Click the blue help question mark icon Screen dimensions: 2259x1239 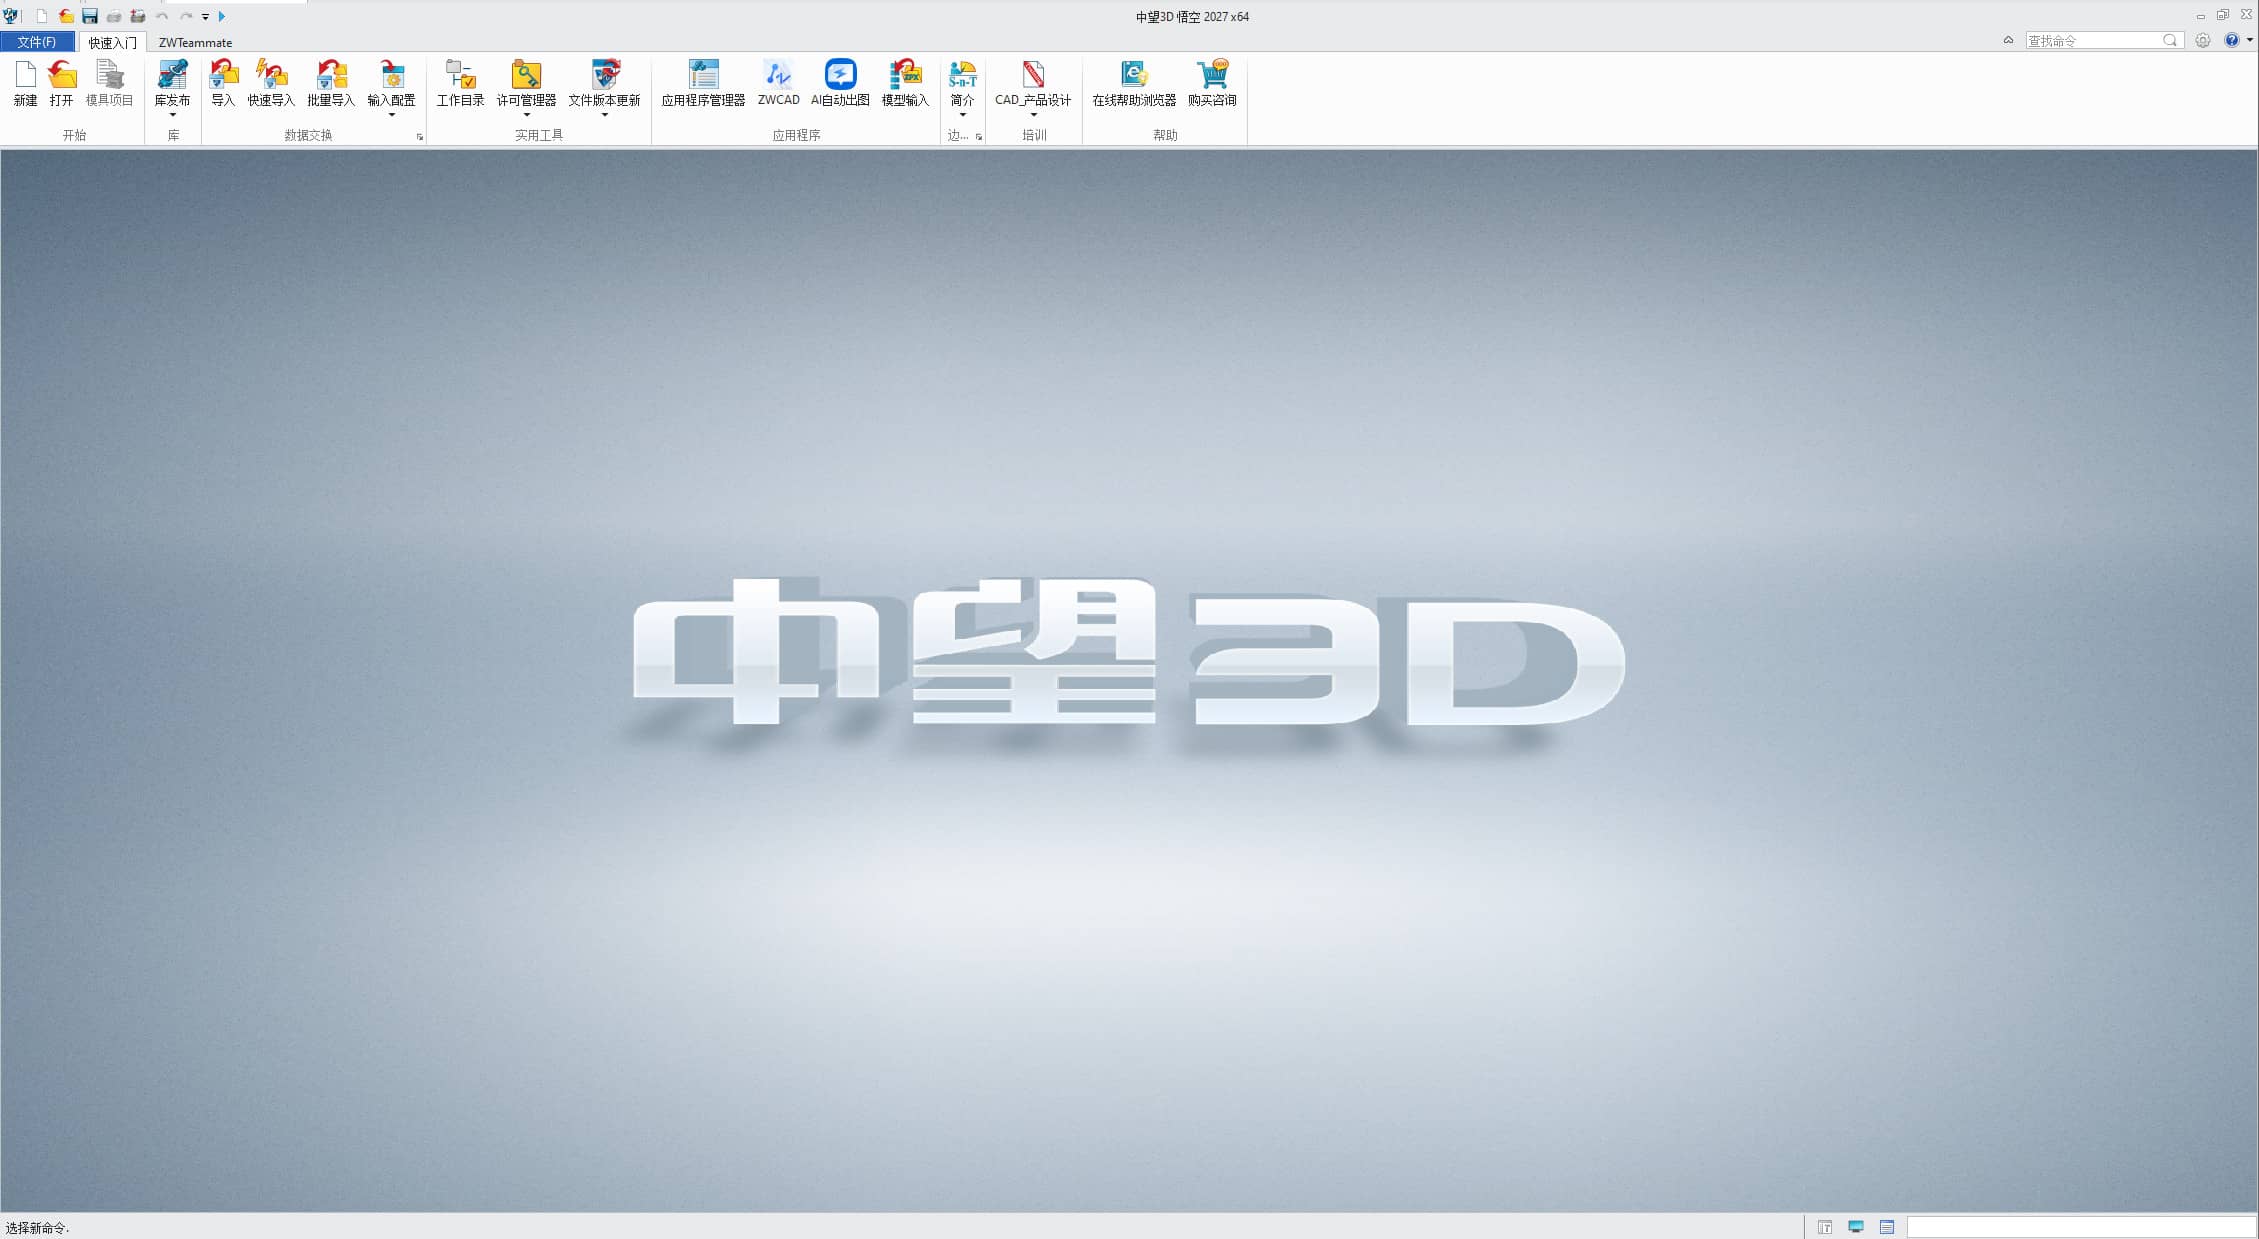pos(2232,40)
